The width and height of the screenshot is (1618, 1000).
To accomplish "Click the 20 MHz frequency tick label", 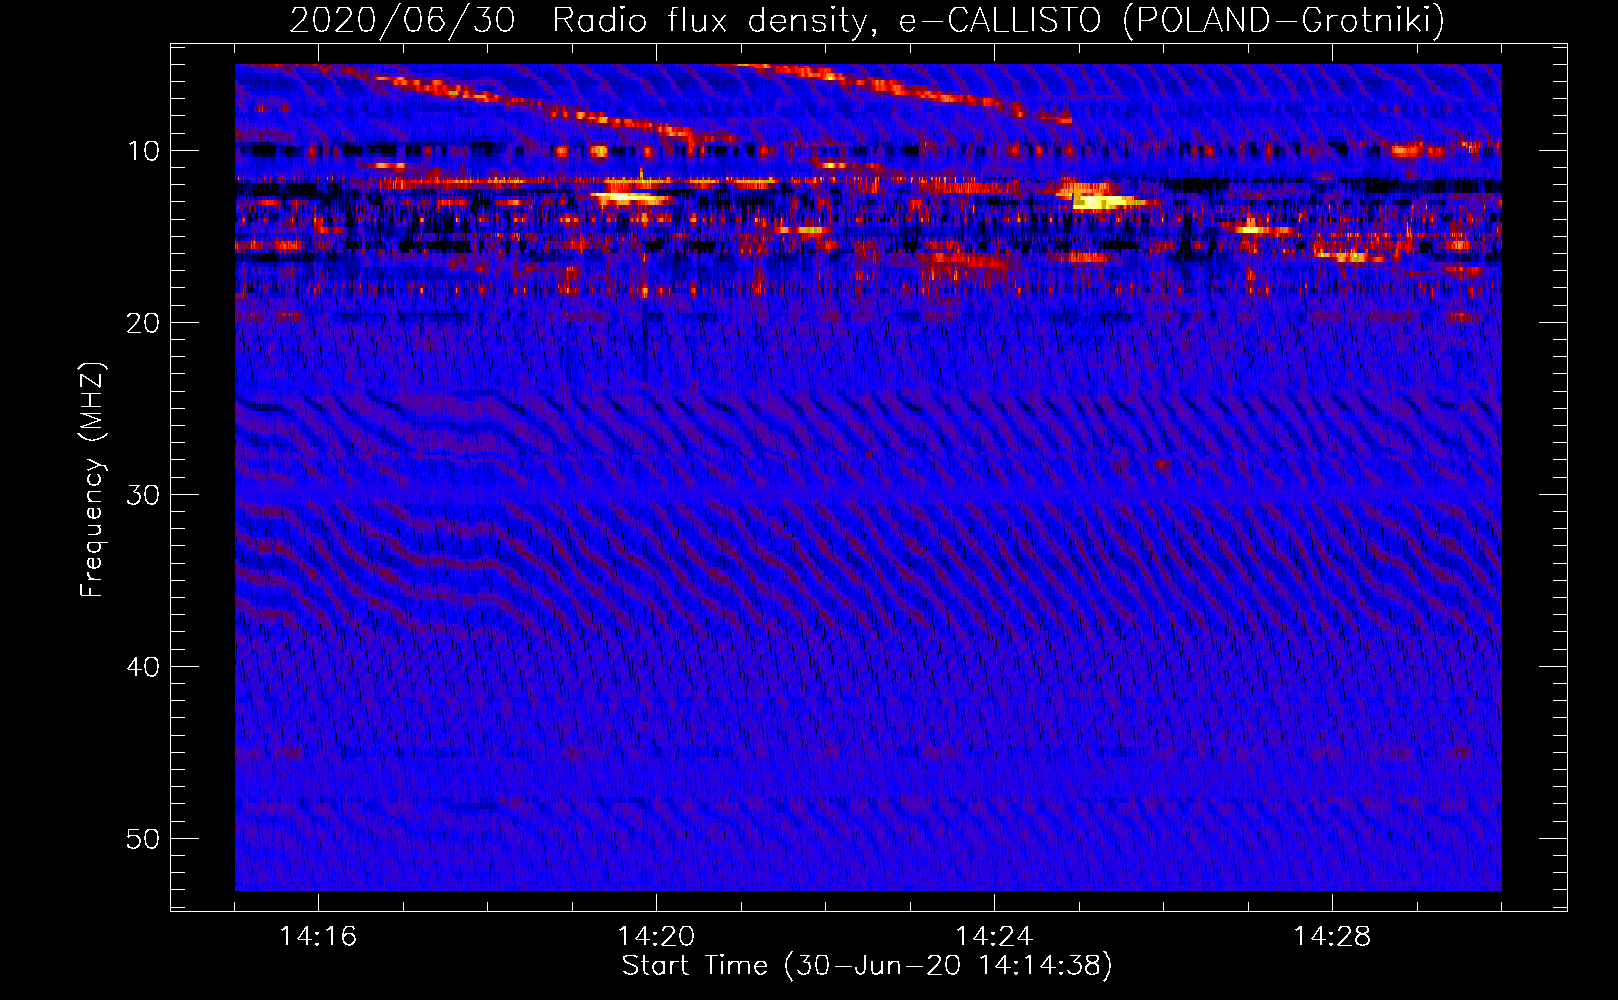I will click(x=144, y=323).
